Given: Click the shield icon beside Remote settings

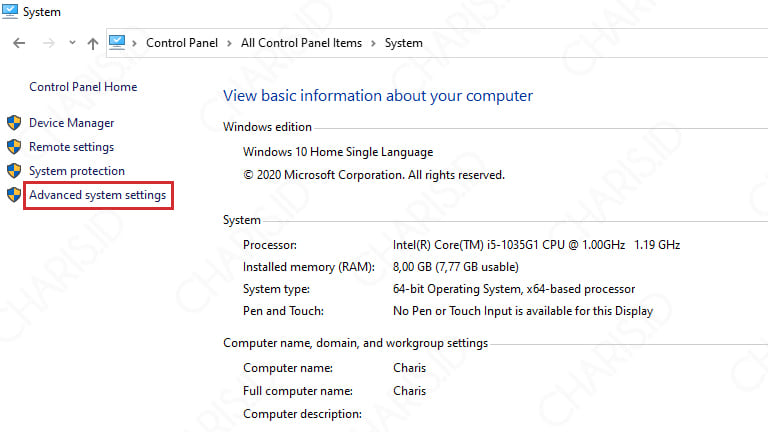Looking at the screenshot, I should pos(14,146).
